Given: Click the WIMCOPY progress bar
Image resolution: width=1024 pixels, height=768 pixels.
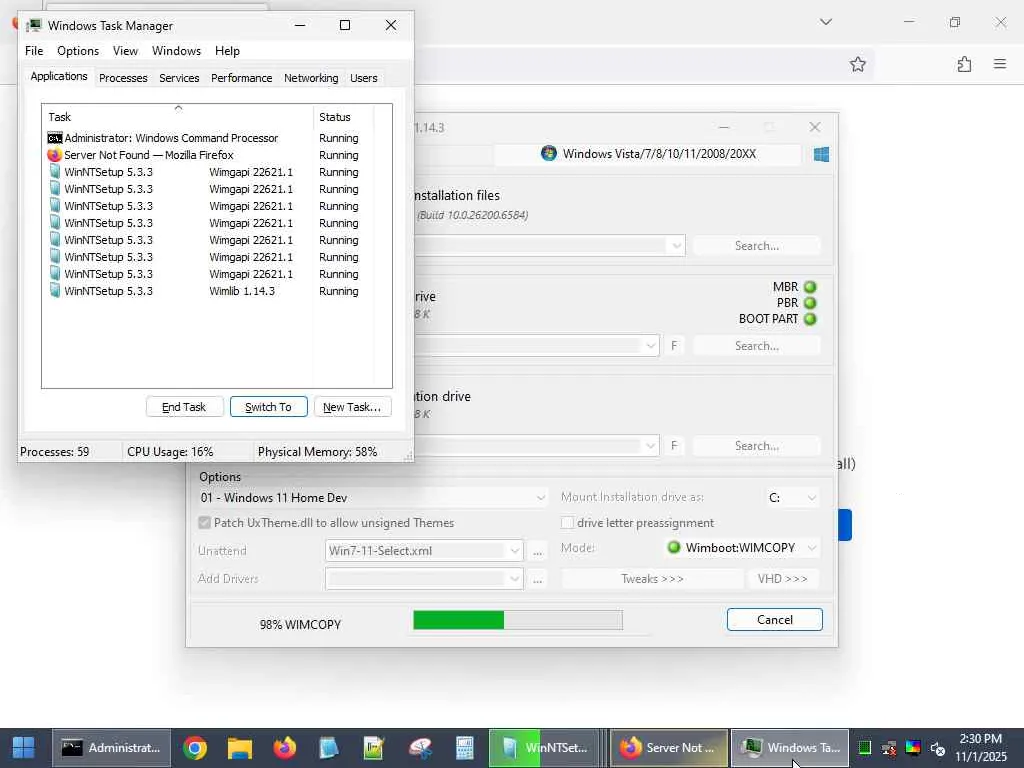Looking at the screenshot, I should pyautogui.click(x=518, y=620).
